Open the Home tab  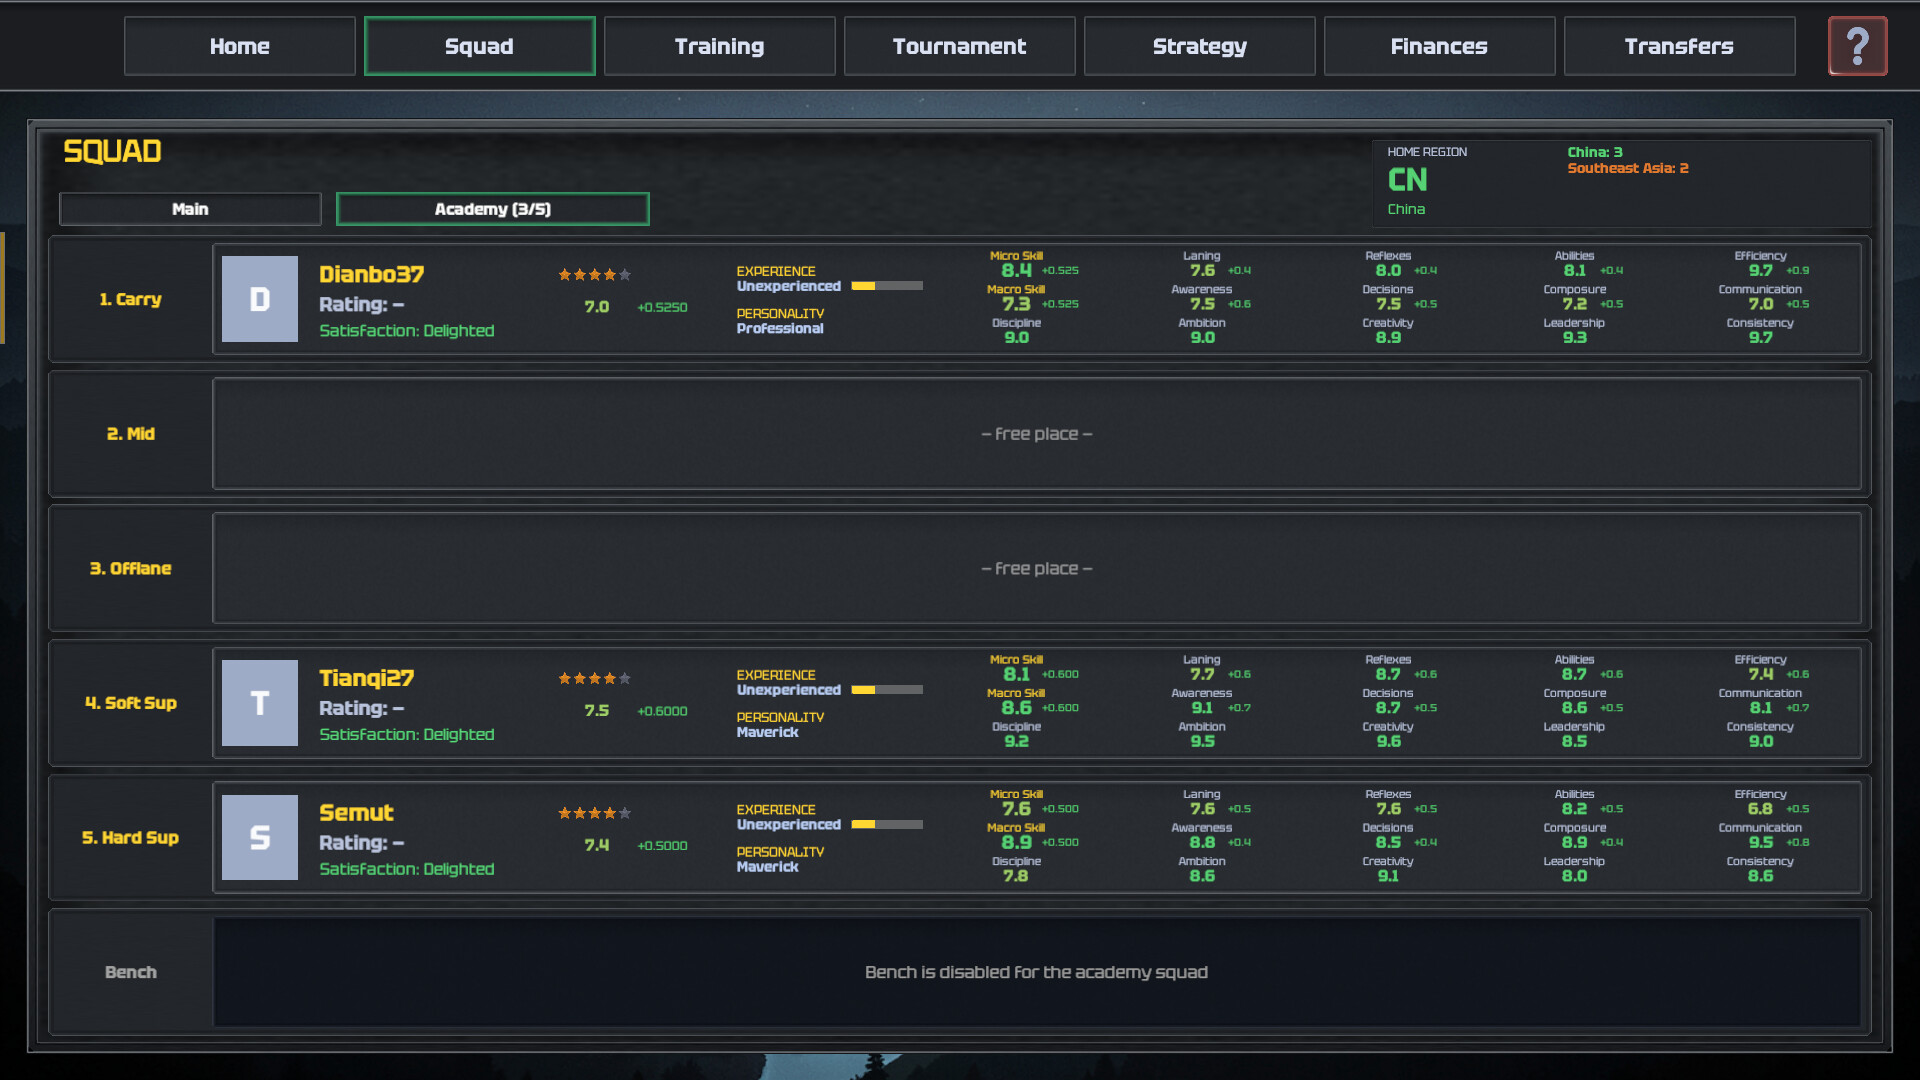tap(240, 46)
